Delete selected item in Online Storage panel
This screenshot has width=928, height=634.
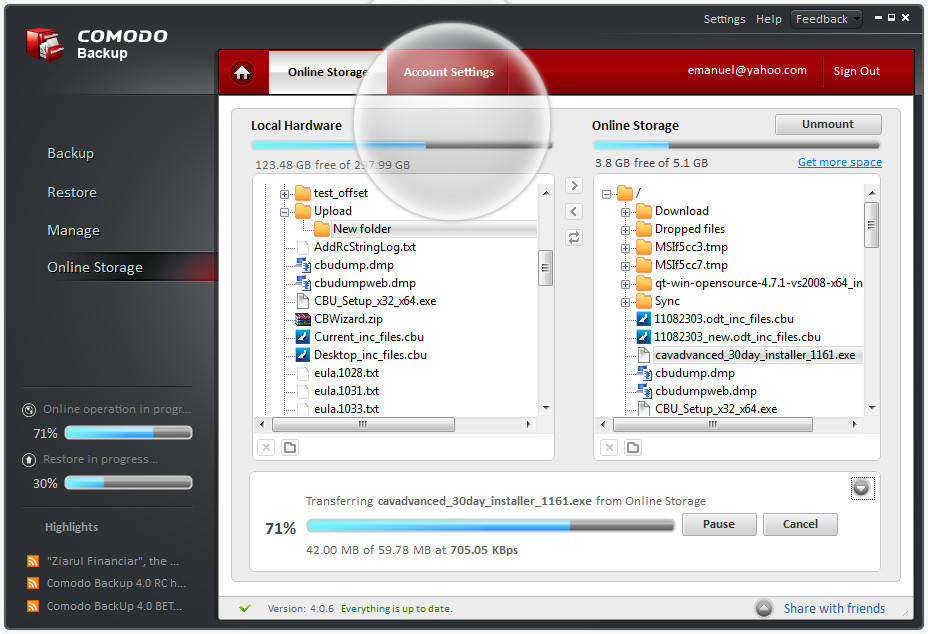pyautogui.click(x=609, y=448)
